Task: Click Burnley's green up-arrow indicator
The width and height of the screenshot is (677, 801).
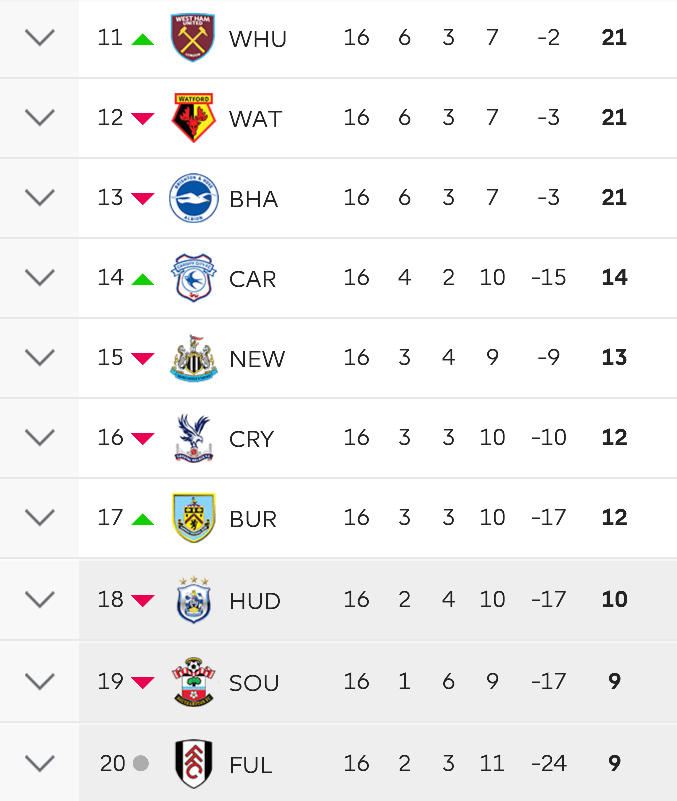Action: click(143, 520)
